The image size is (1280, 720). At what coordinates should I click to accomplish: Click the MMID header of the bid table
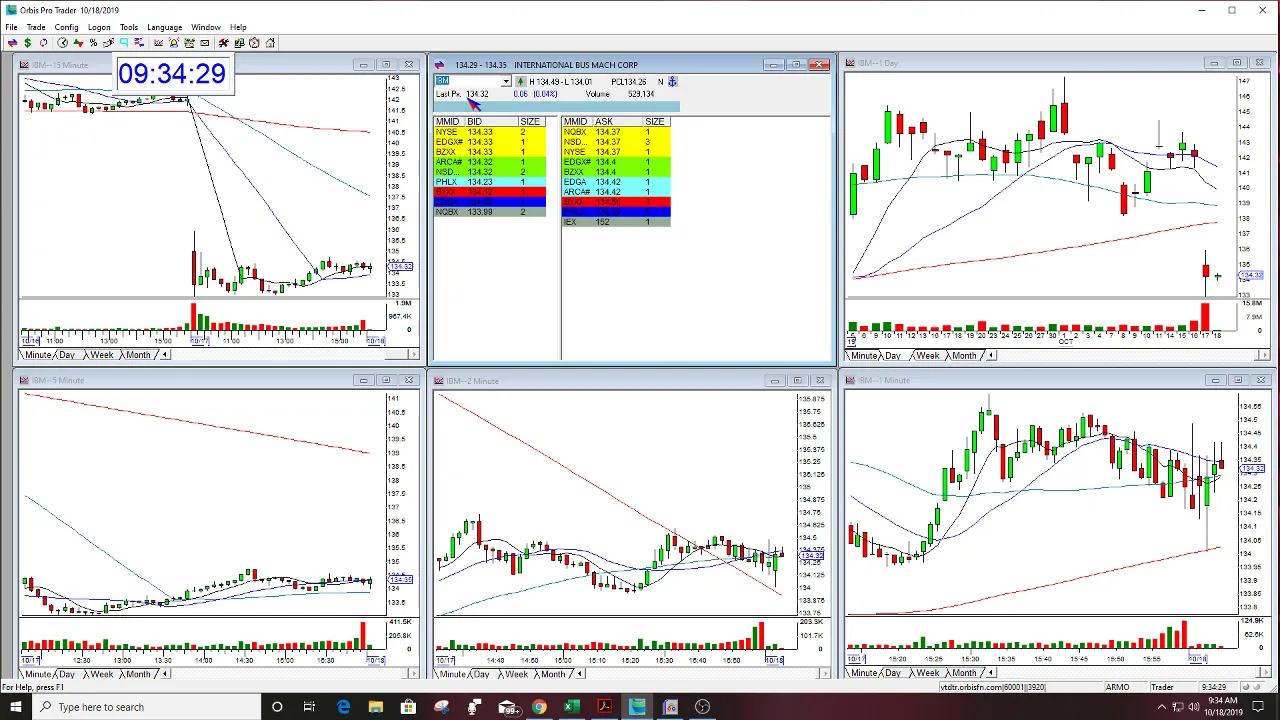point(447,122)
